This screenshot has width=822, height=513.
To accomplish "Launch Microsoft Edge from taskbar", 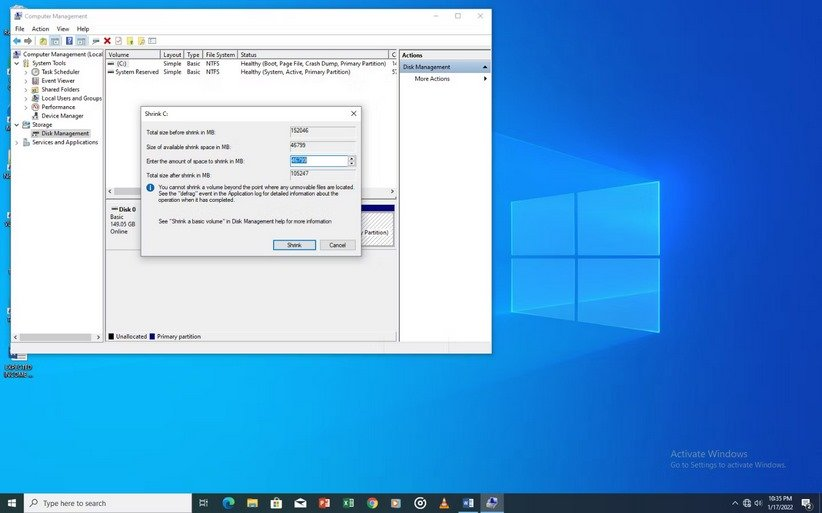I will click(x=228, y=503).
